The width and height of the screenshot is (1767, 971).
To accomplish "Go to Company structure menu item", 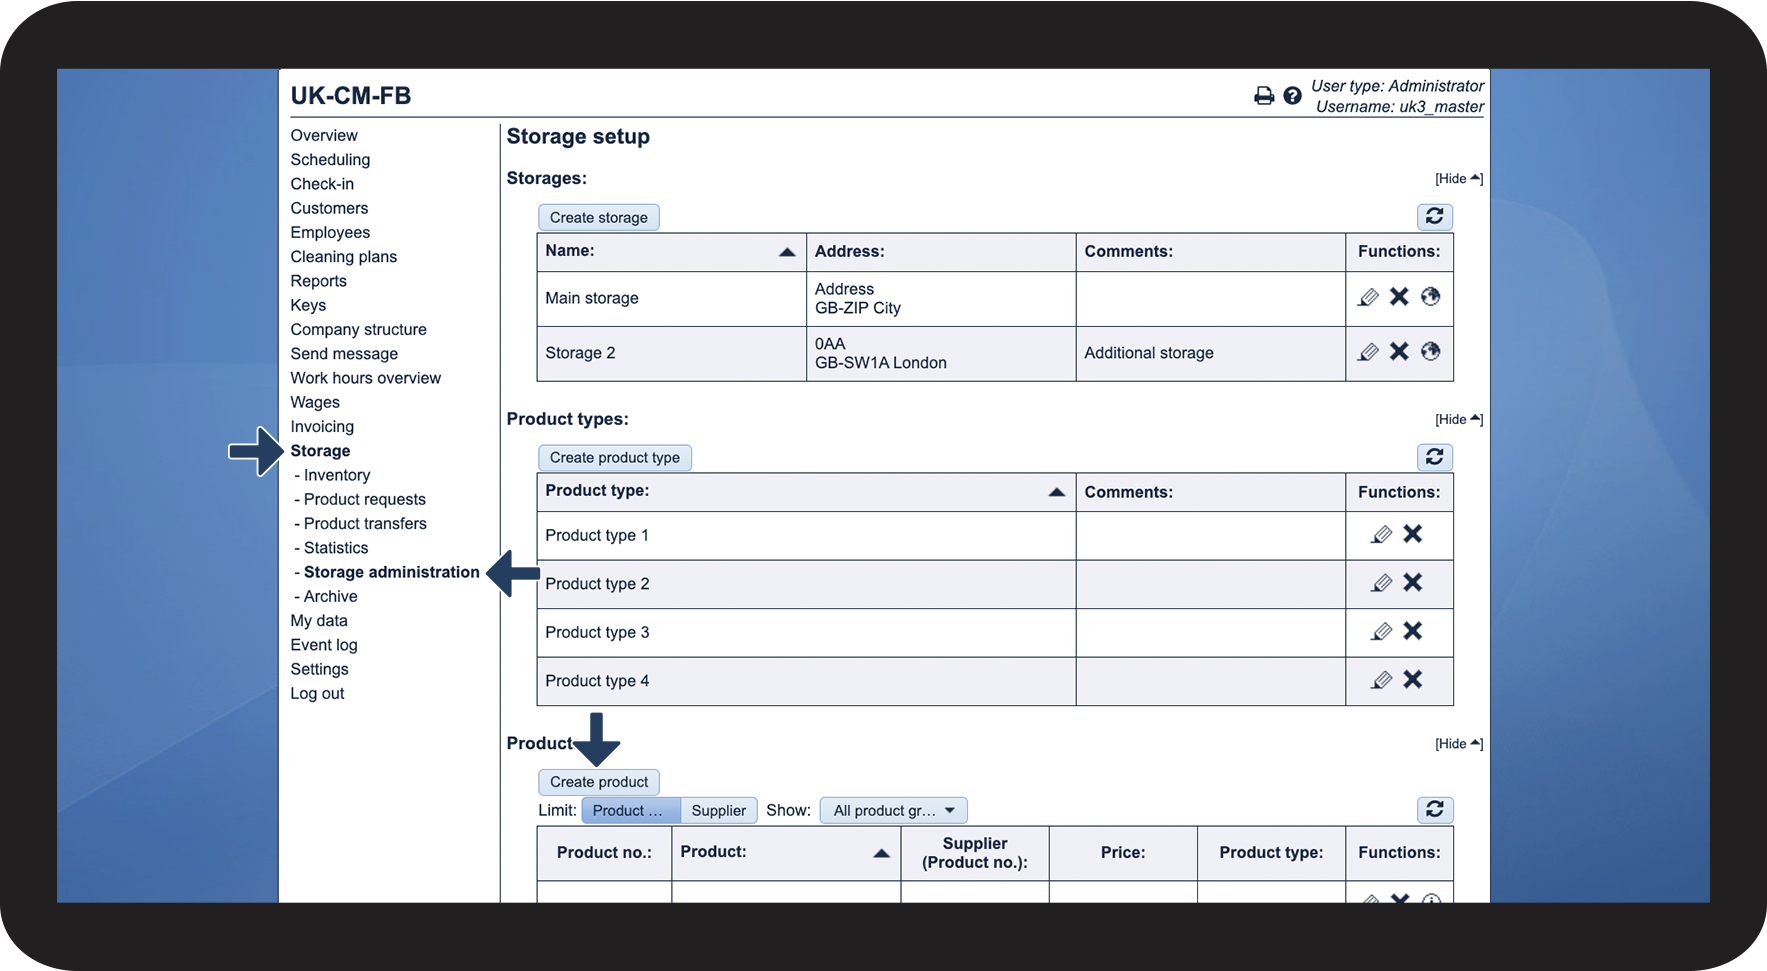I will click(x=358, y=330).
